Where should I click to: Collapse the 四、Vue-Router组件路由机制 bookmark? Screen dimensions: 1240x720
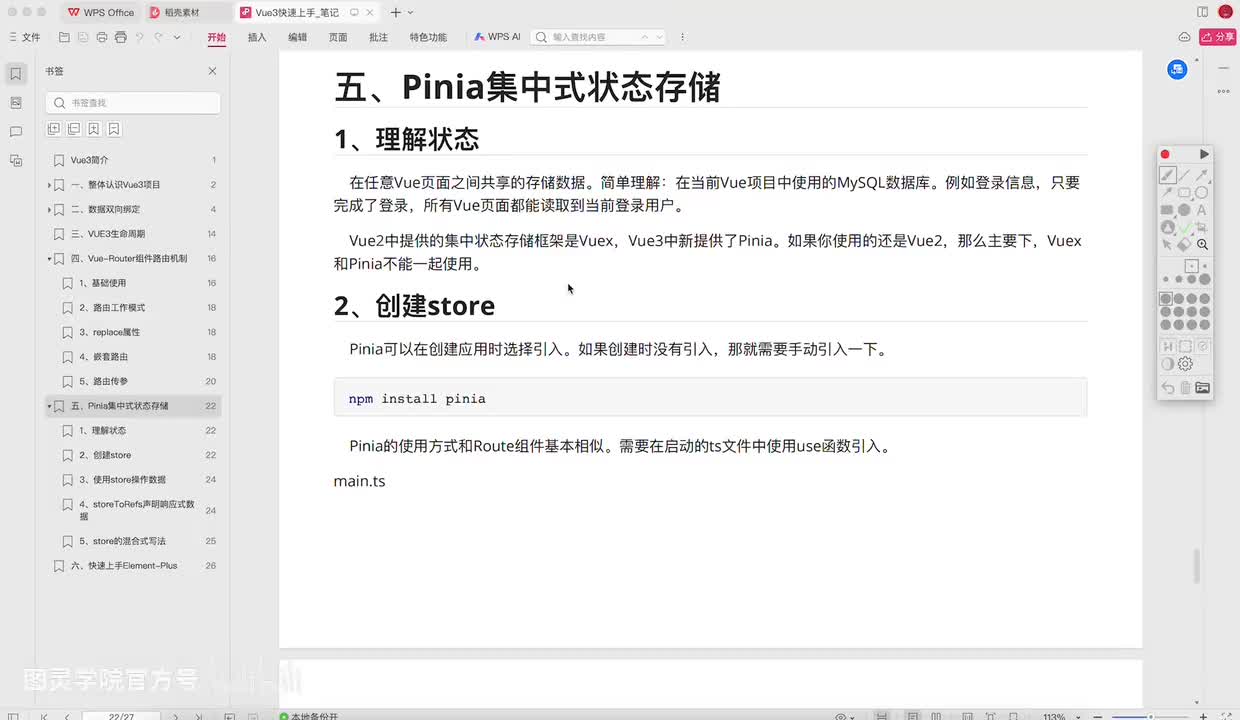(49, 259)
